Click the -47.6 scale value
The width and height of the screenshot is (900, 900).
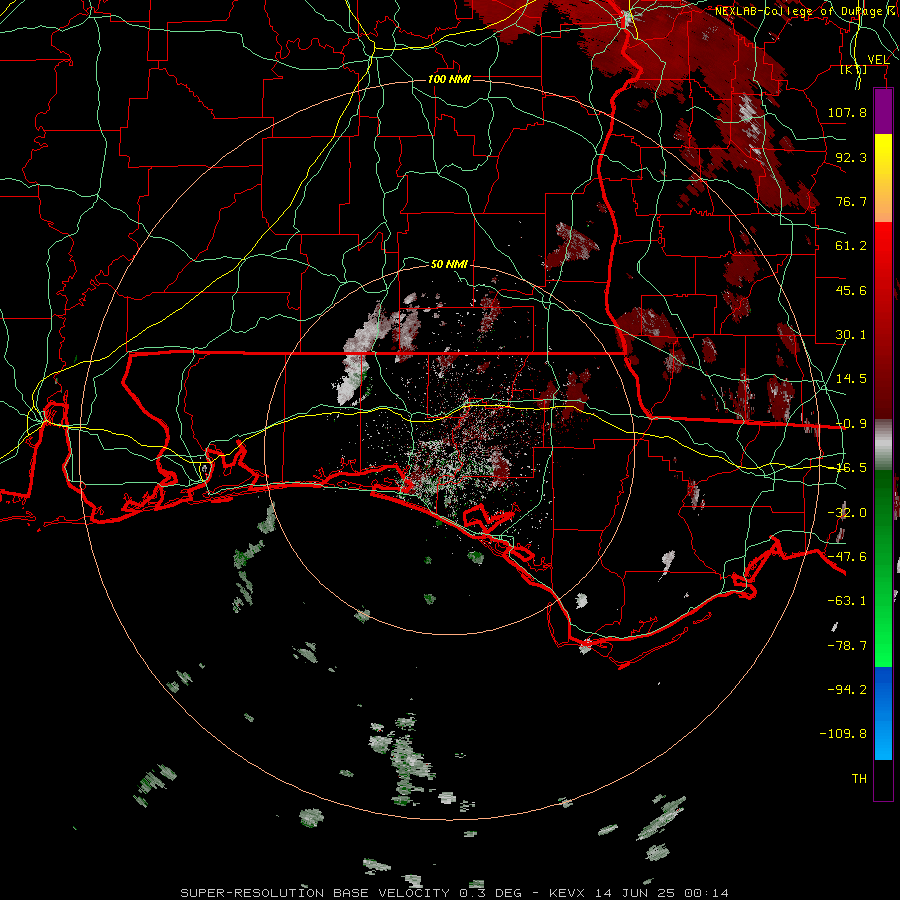pyautogui.click(x=847, y=557)
